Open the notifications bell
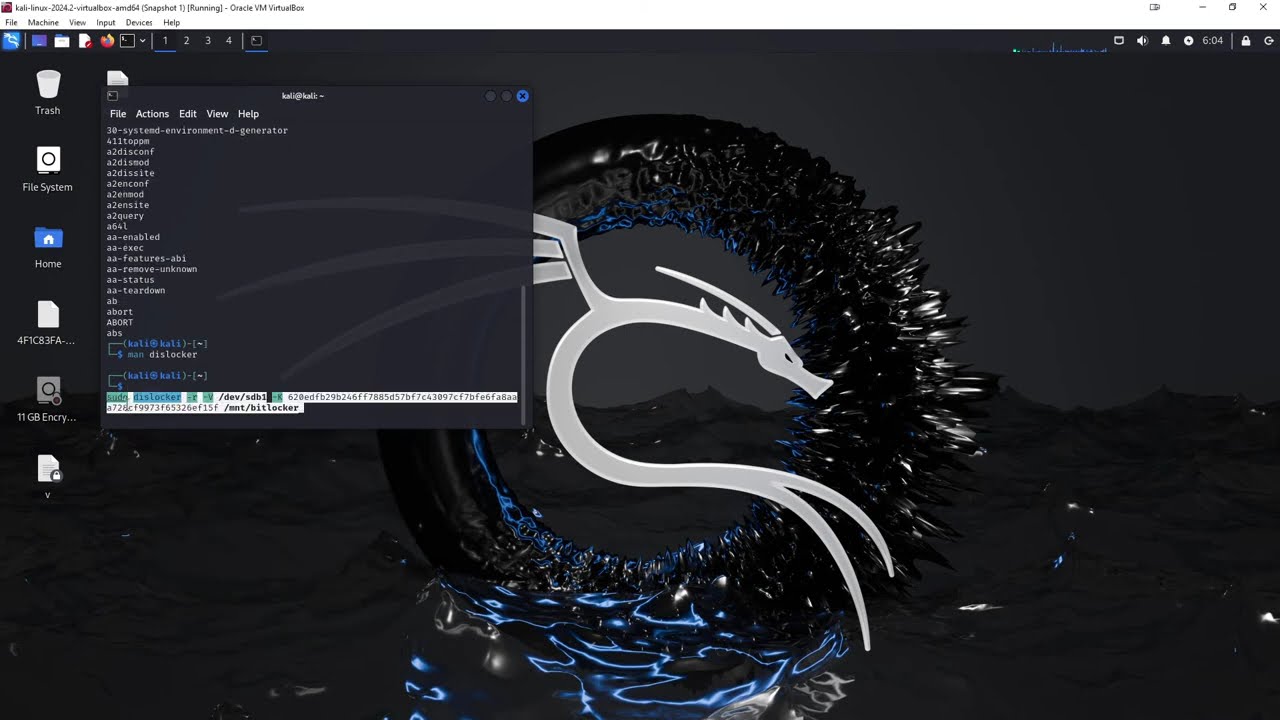The height and width of the screenshot is (720, 1280). pyautogui.click(x=1165, y=41)
